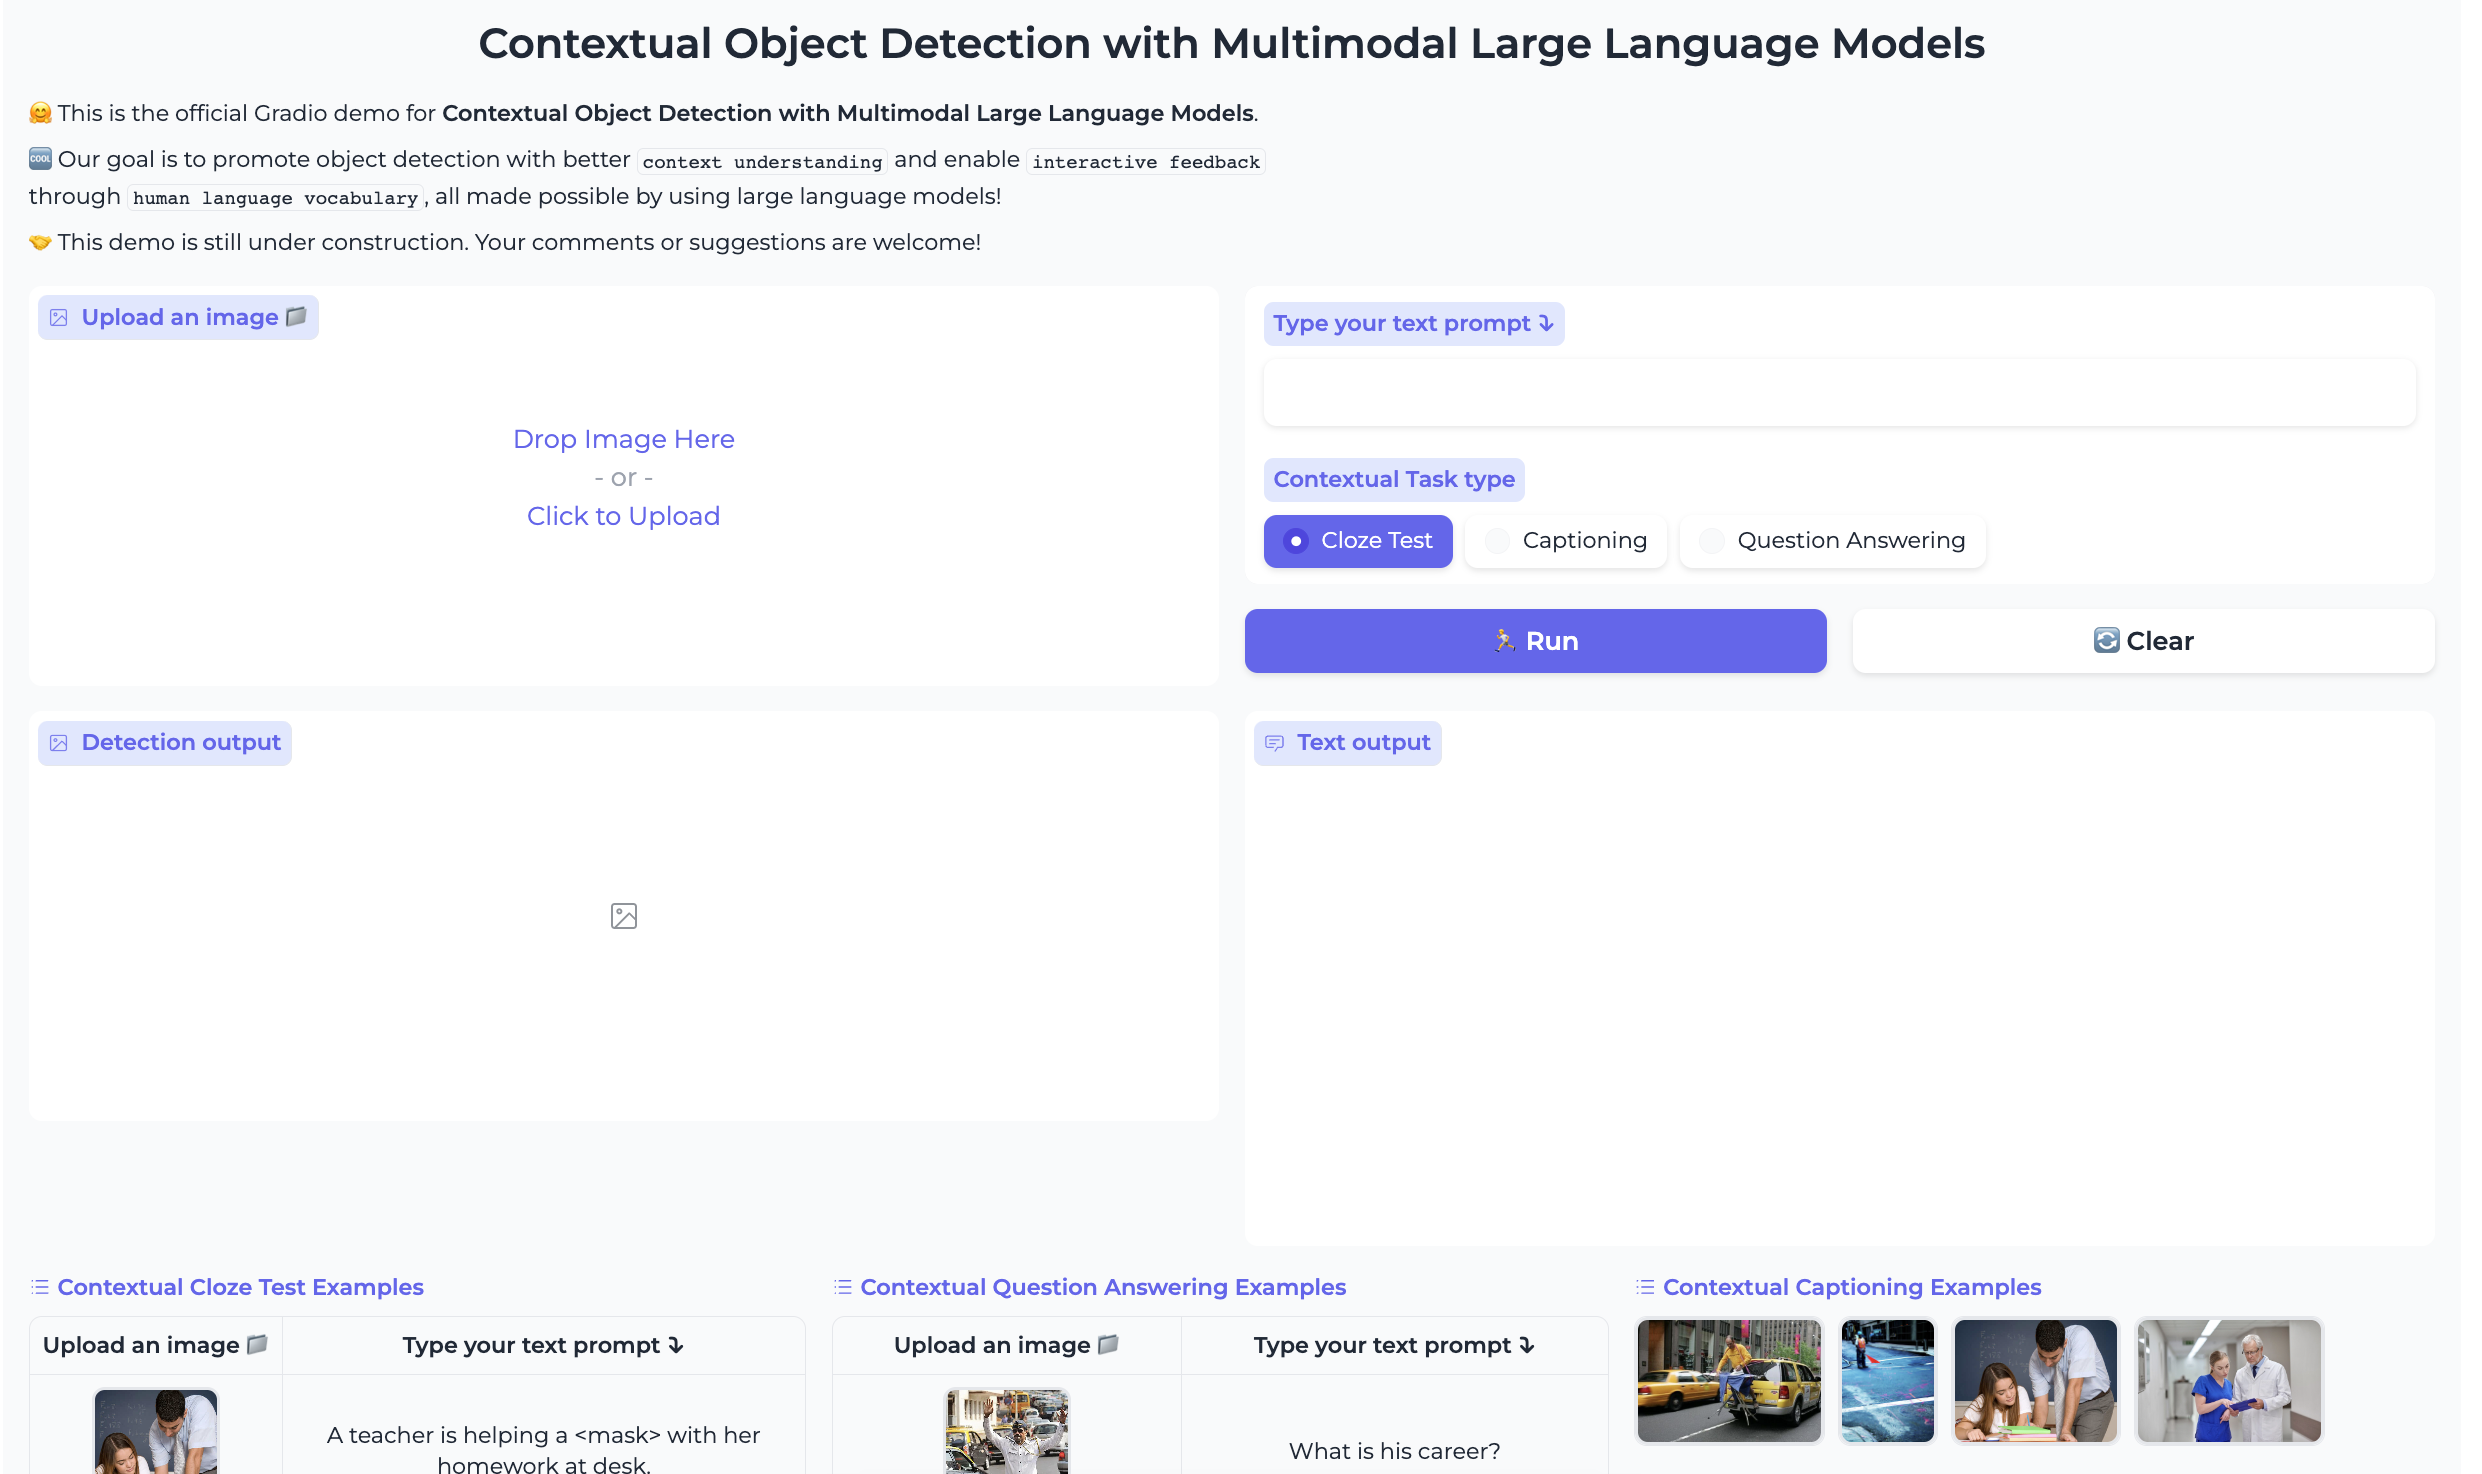Click the Click to Upload link

coord(623,516)
